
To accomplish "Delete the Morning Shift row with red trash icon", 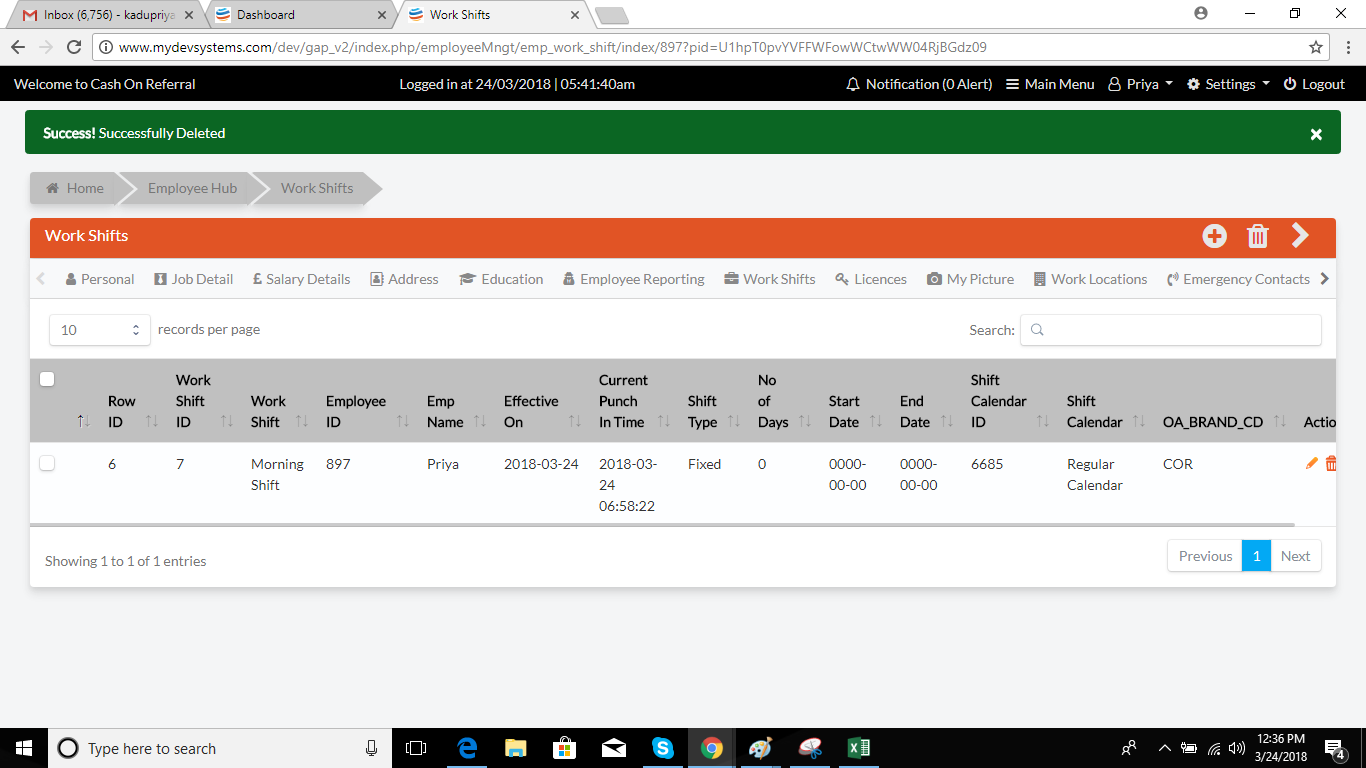I will (x=1331, y=463).
